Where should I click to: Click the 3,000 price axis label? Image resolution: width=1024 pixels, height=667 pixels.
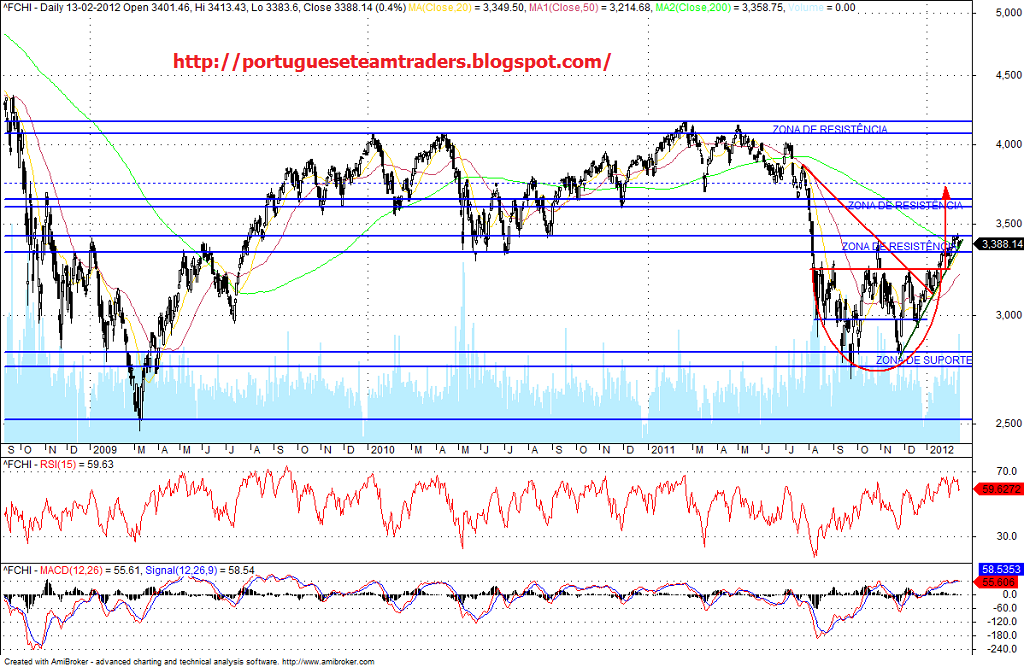(x=1008, y=315)
